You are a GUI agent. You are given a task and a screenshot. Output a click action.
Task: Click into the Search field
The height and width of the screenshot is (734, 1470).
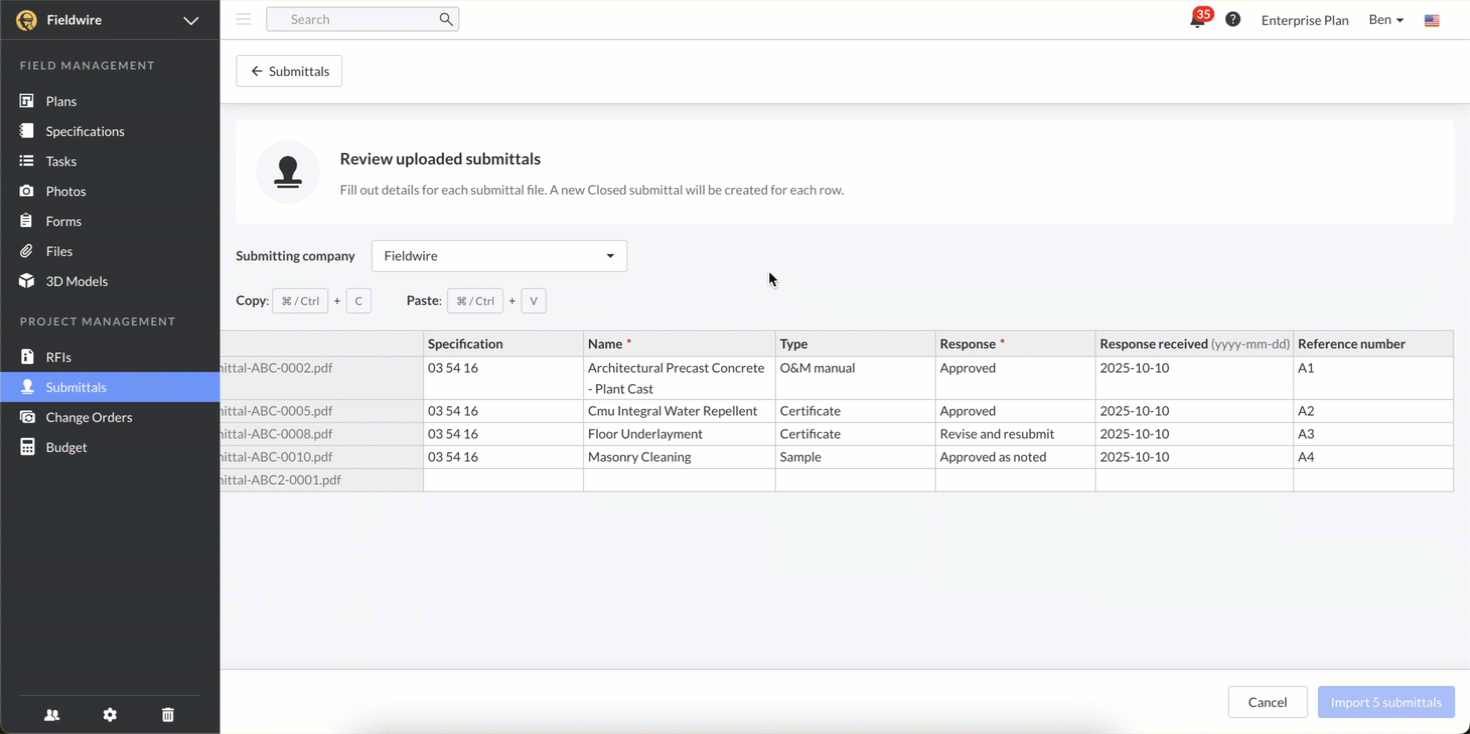pos(355,19)
